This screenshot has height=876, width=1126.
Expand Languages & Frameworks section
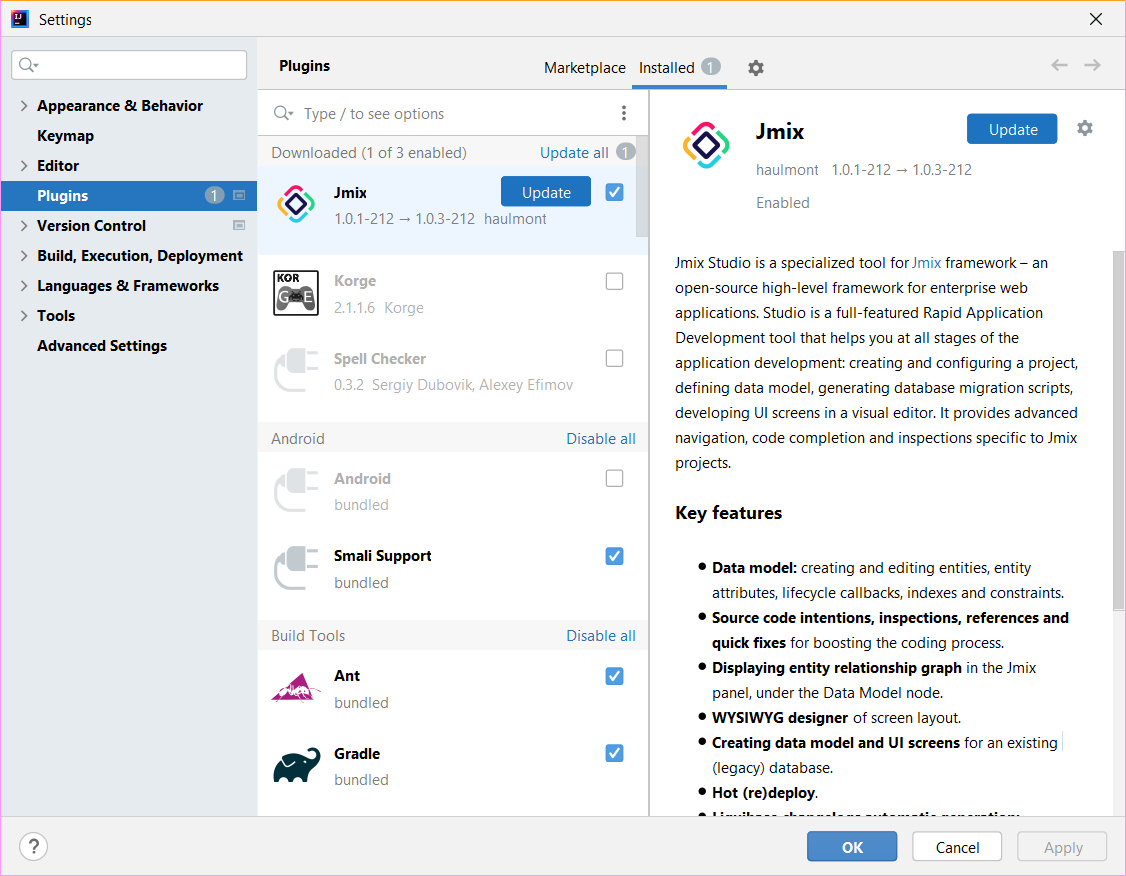[24, 286]
